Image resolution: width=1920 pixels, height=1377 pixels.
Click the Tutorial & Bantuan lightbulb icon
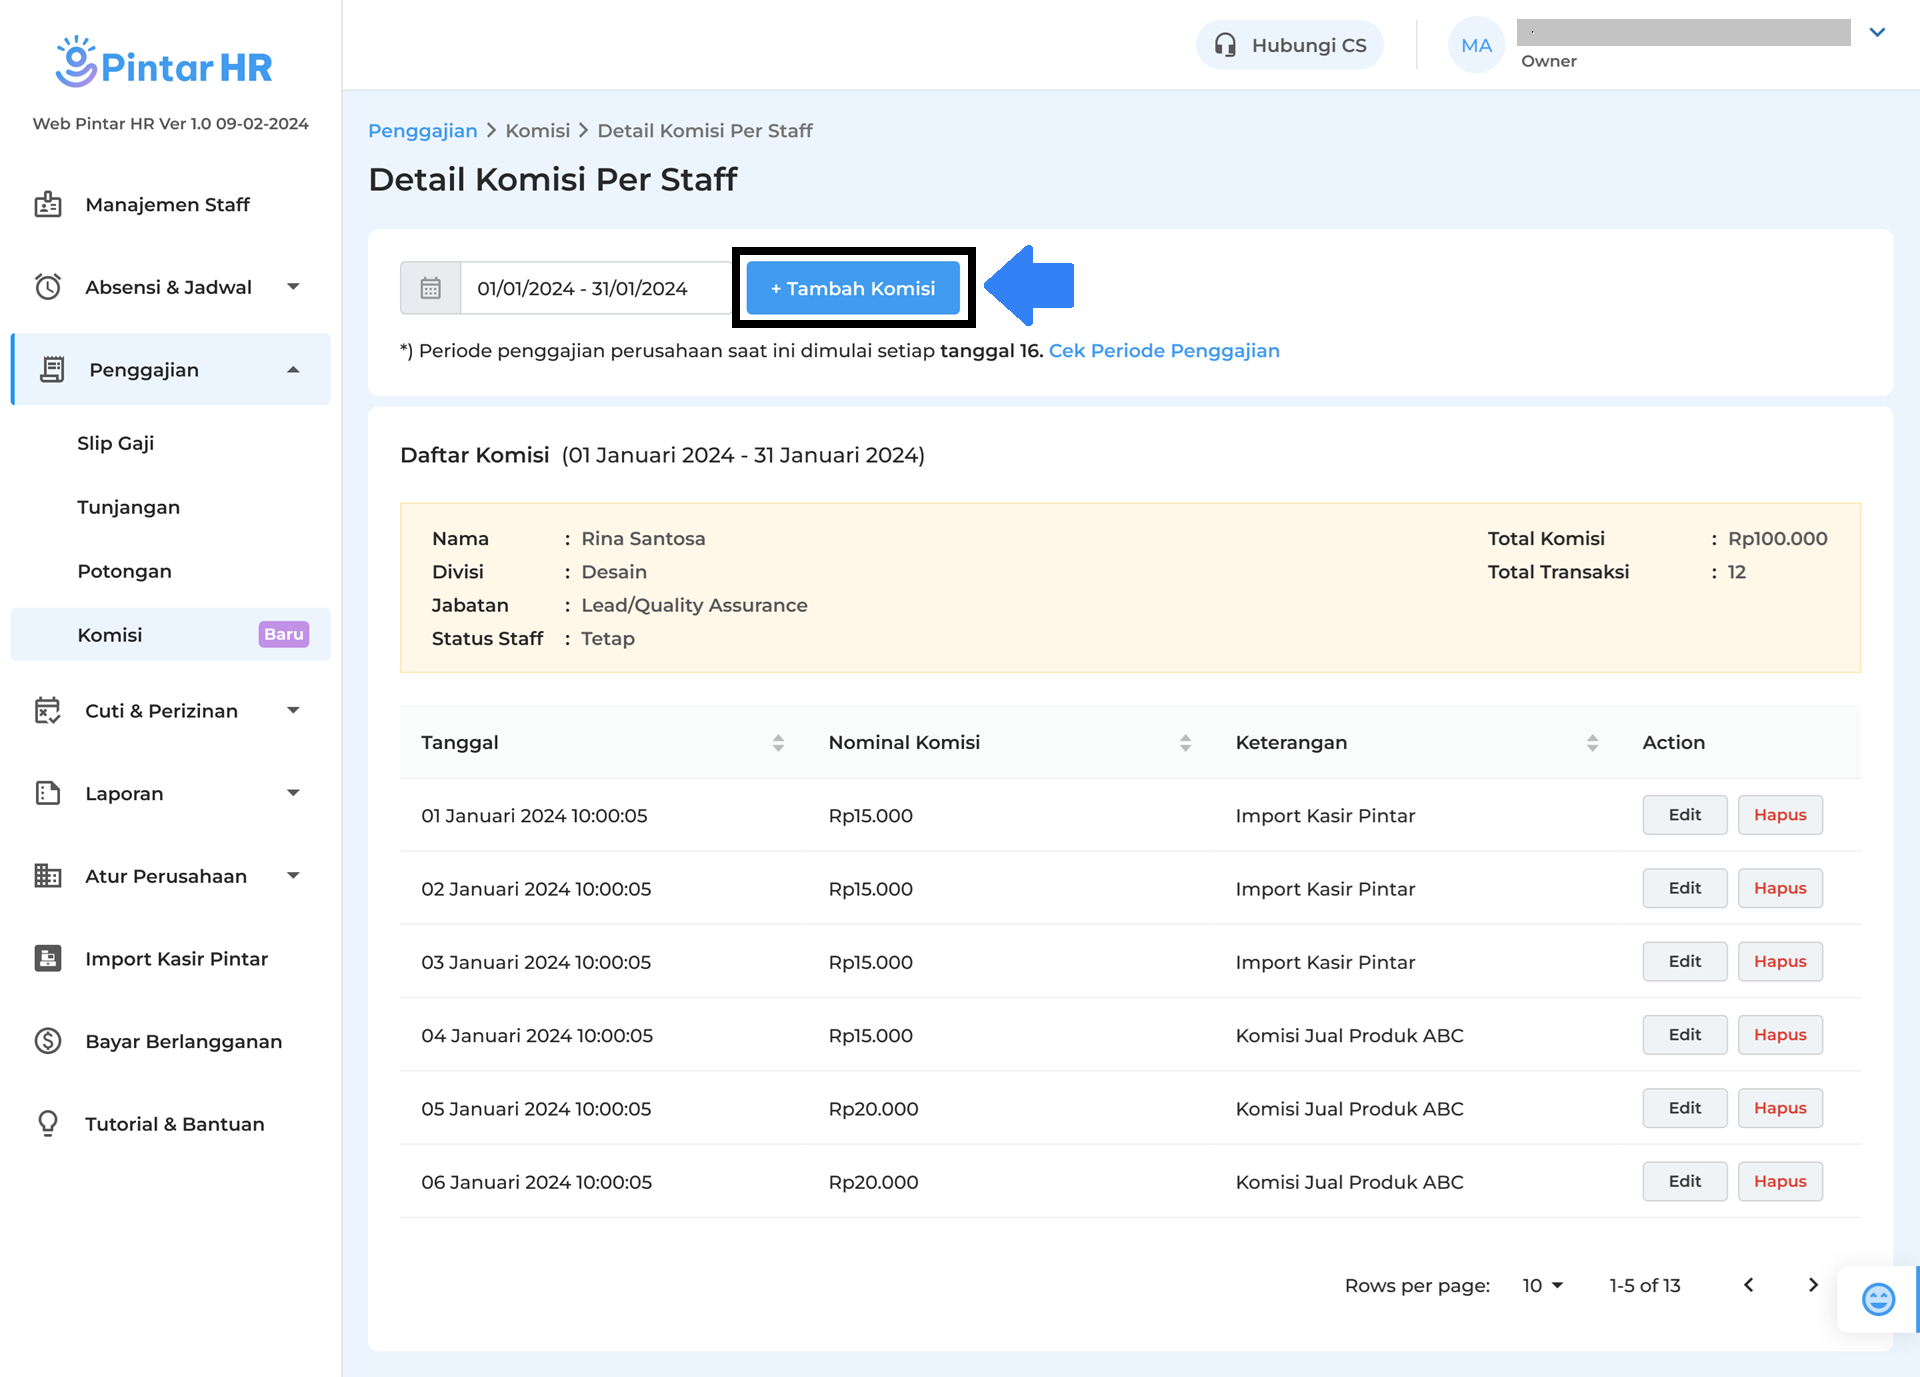click(48, 1123)
